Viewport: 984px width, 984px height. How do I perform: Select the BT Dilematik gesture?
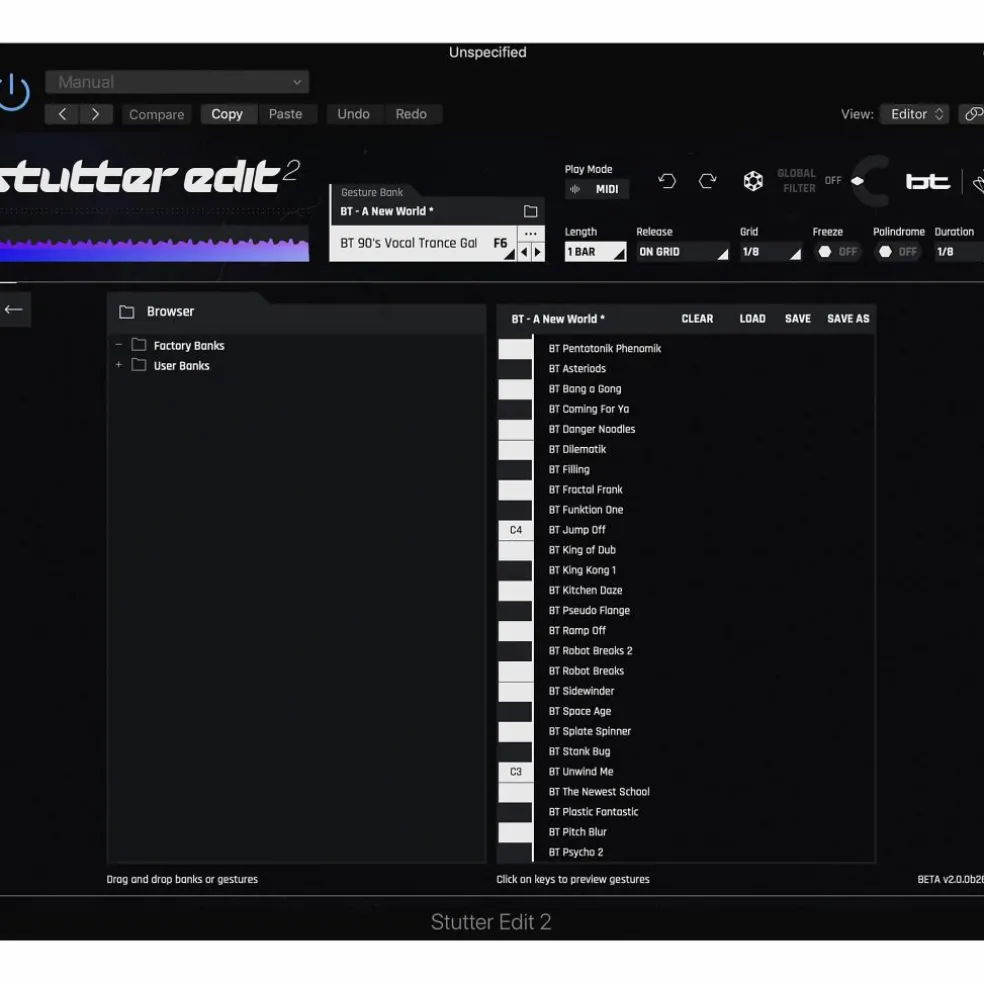[577, 449]
